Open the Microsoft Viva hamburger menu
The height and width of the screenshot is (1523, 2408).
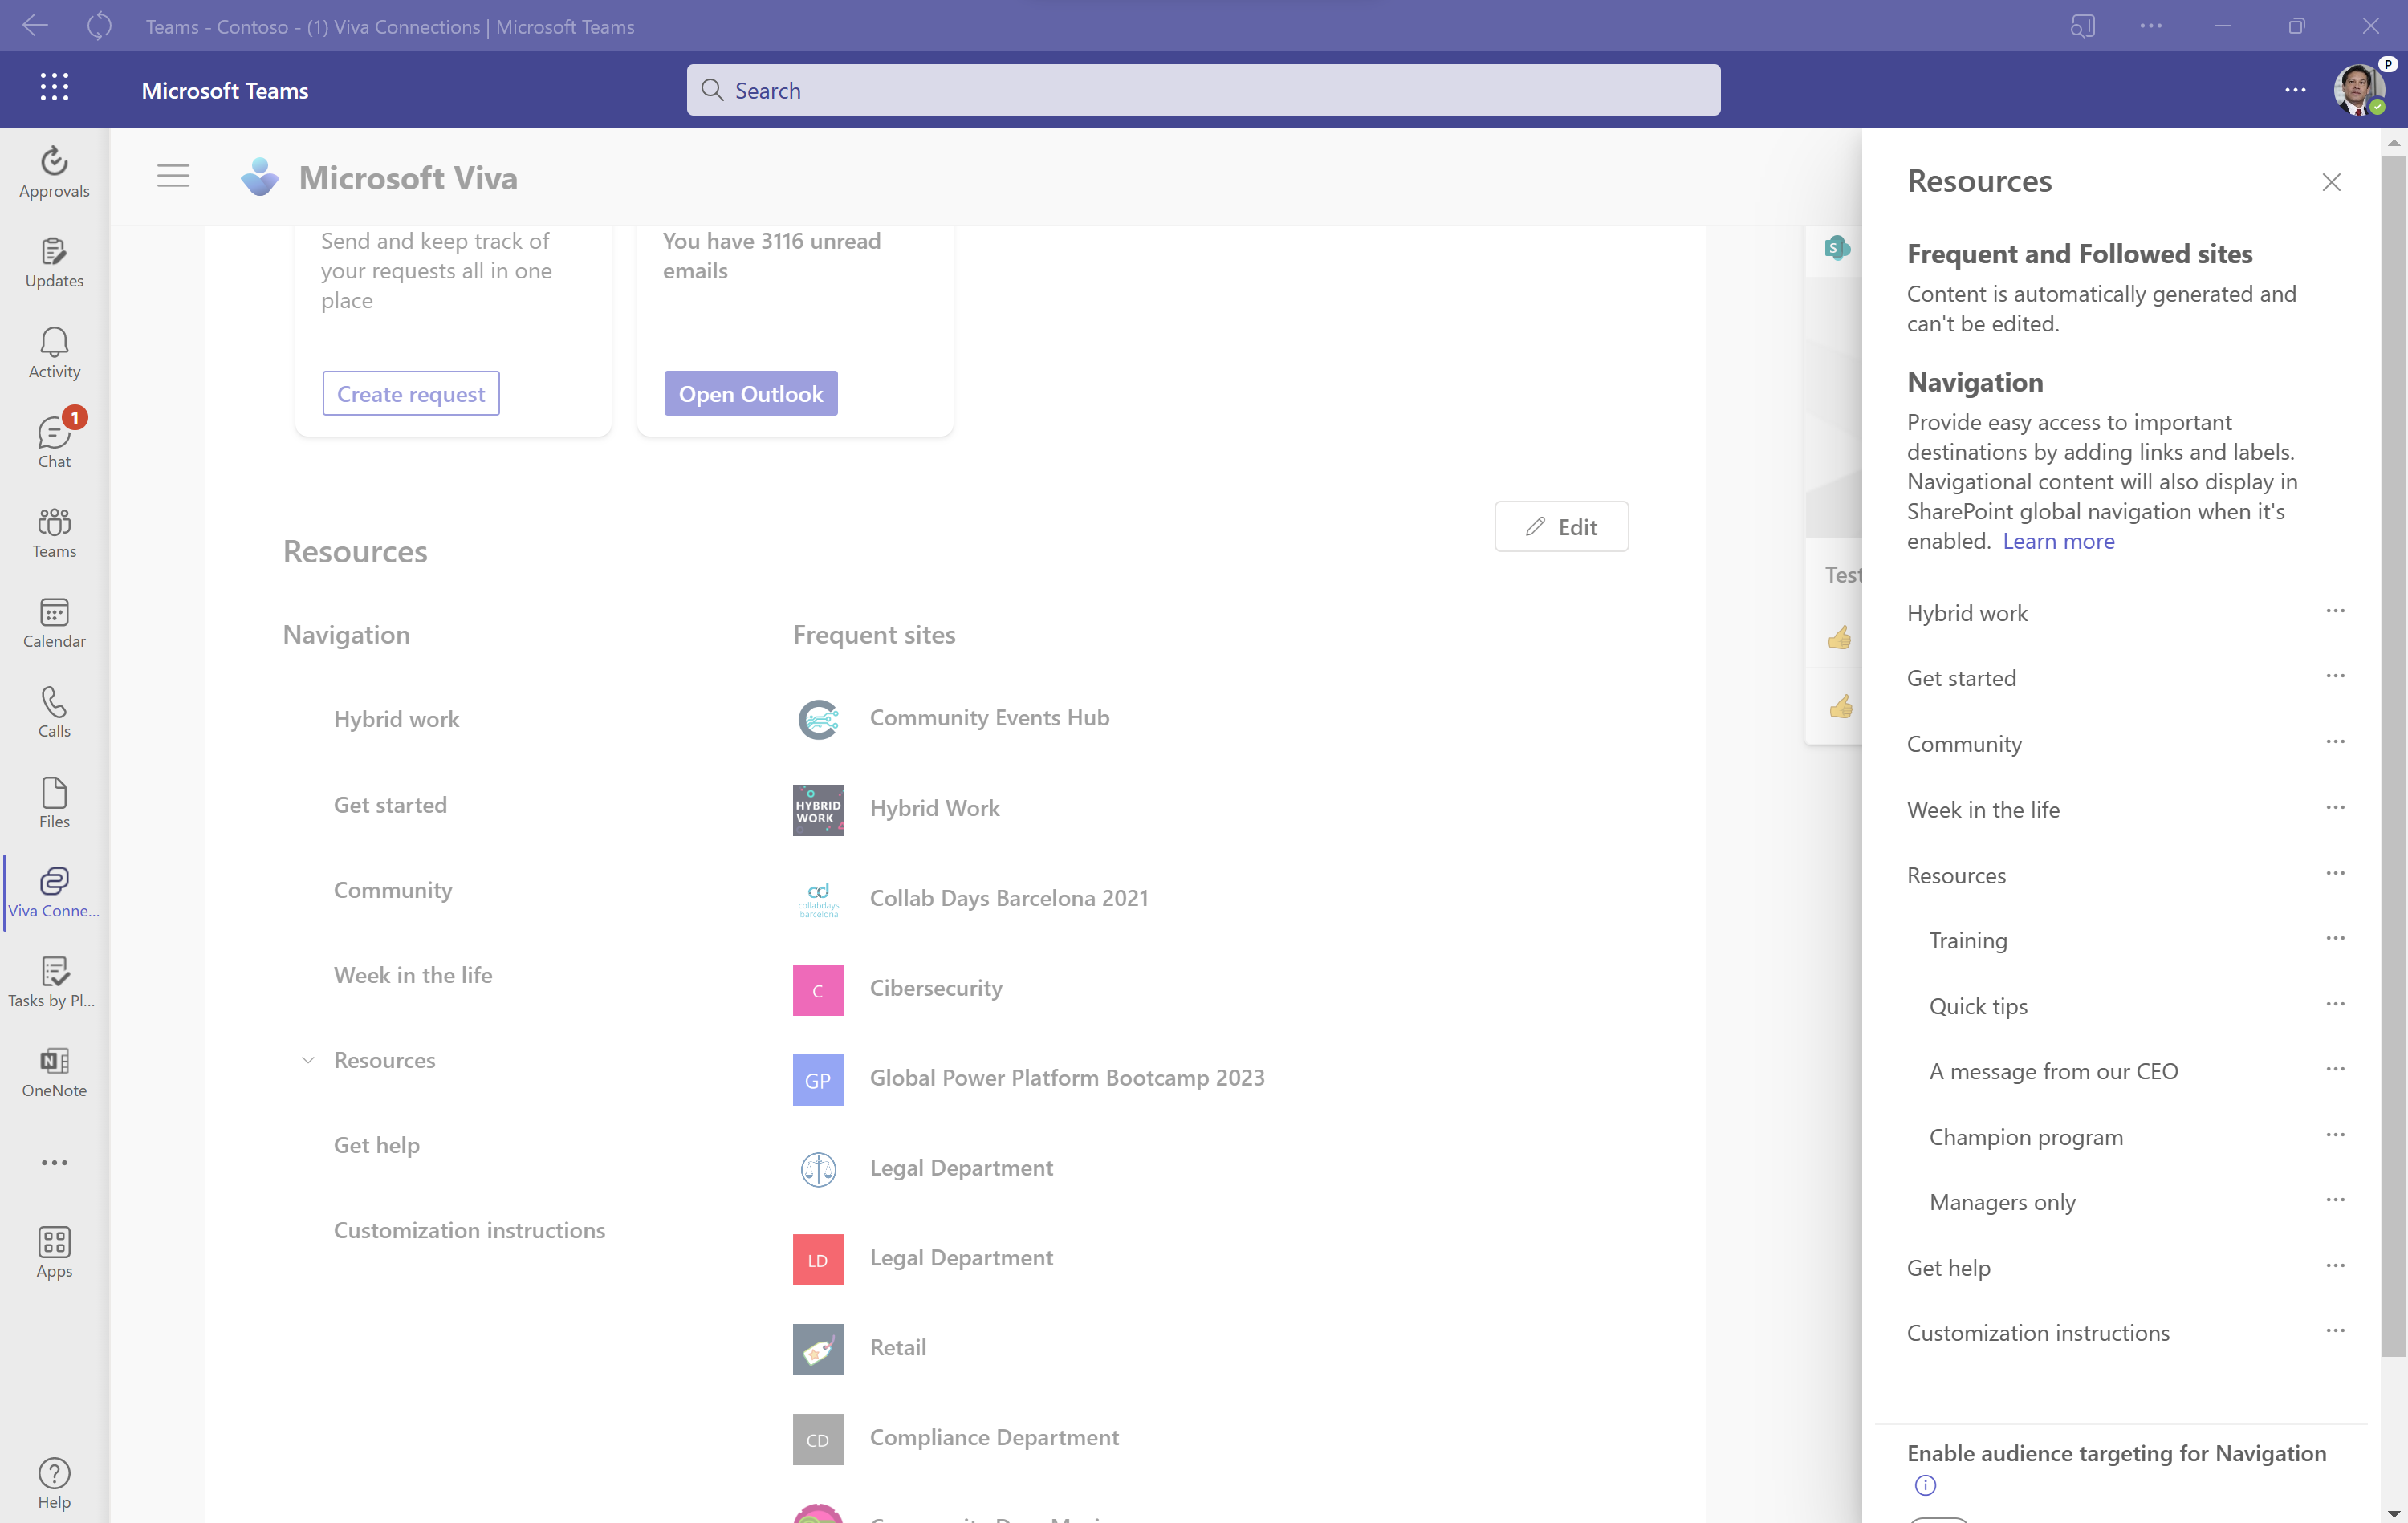point(173,177)
